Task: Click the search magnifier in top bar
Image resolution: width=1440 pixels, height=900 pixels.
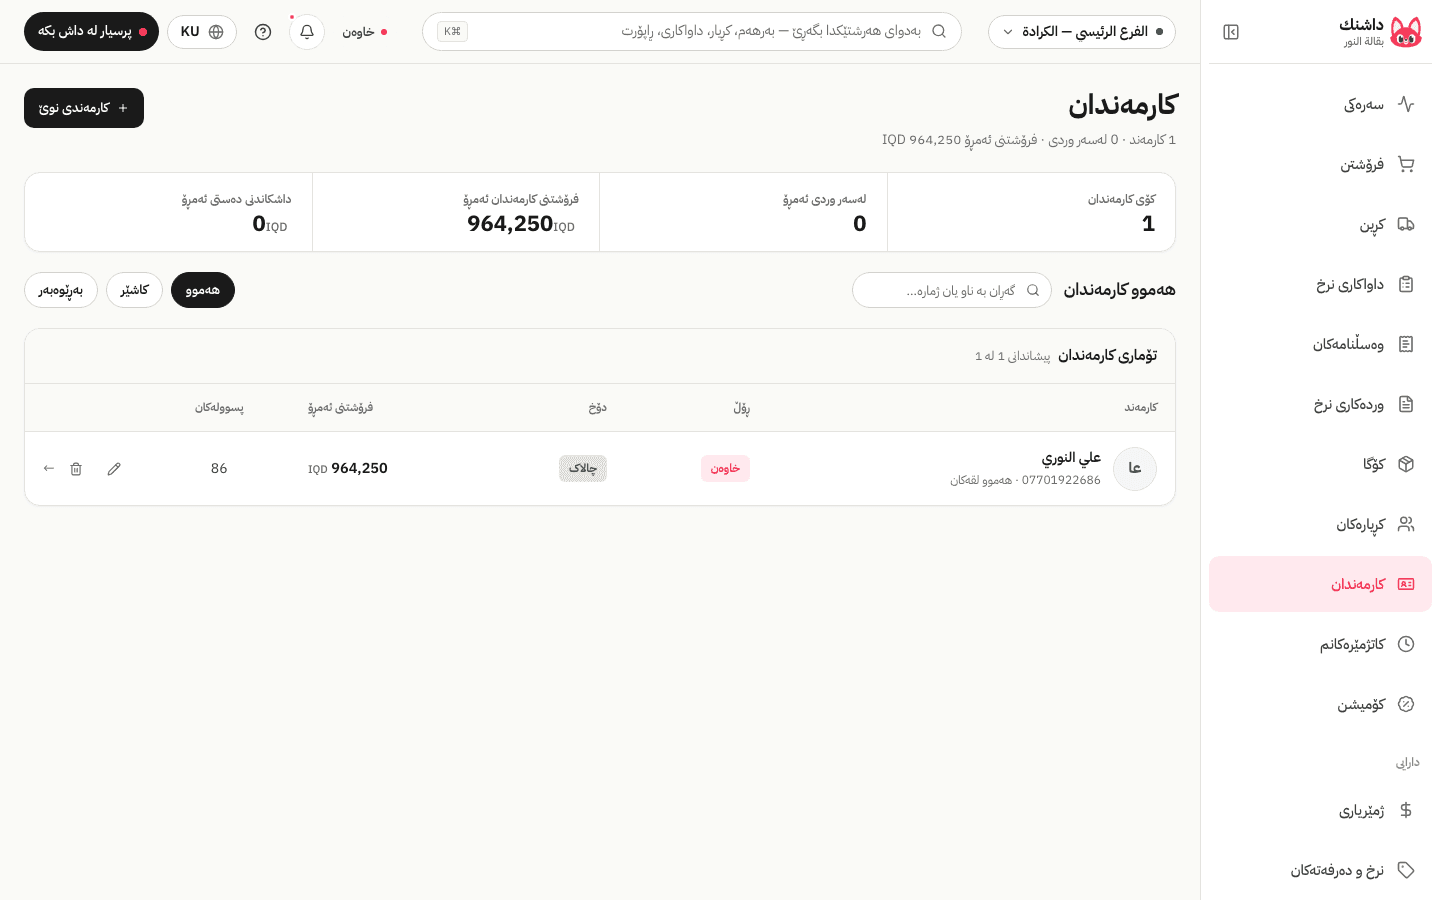Action: 939,31
